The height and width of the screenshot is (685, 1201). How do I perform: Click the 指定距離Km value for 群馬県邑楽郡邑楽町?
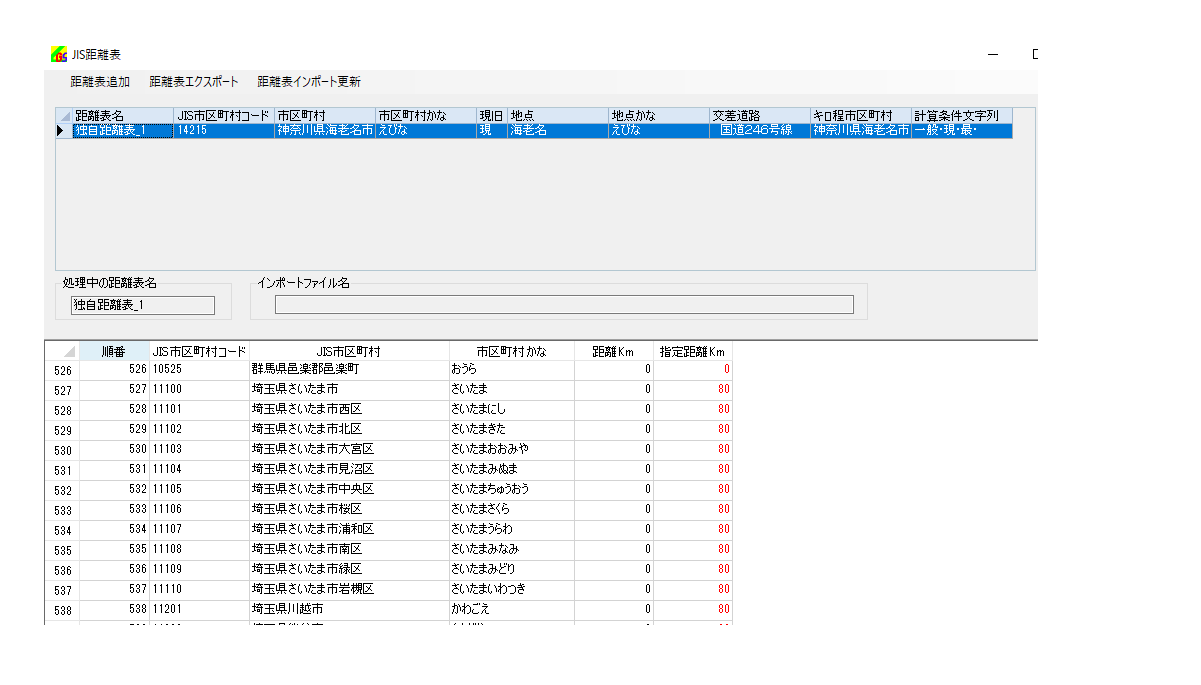coord(693,369)
